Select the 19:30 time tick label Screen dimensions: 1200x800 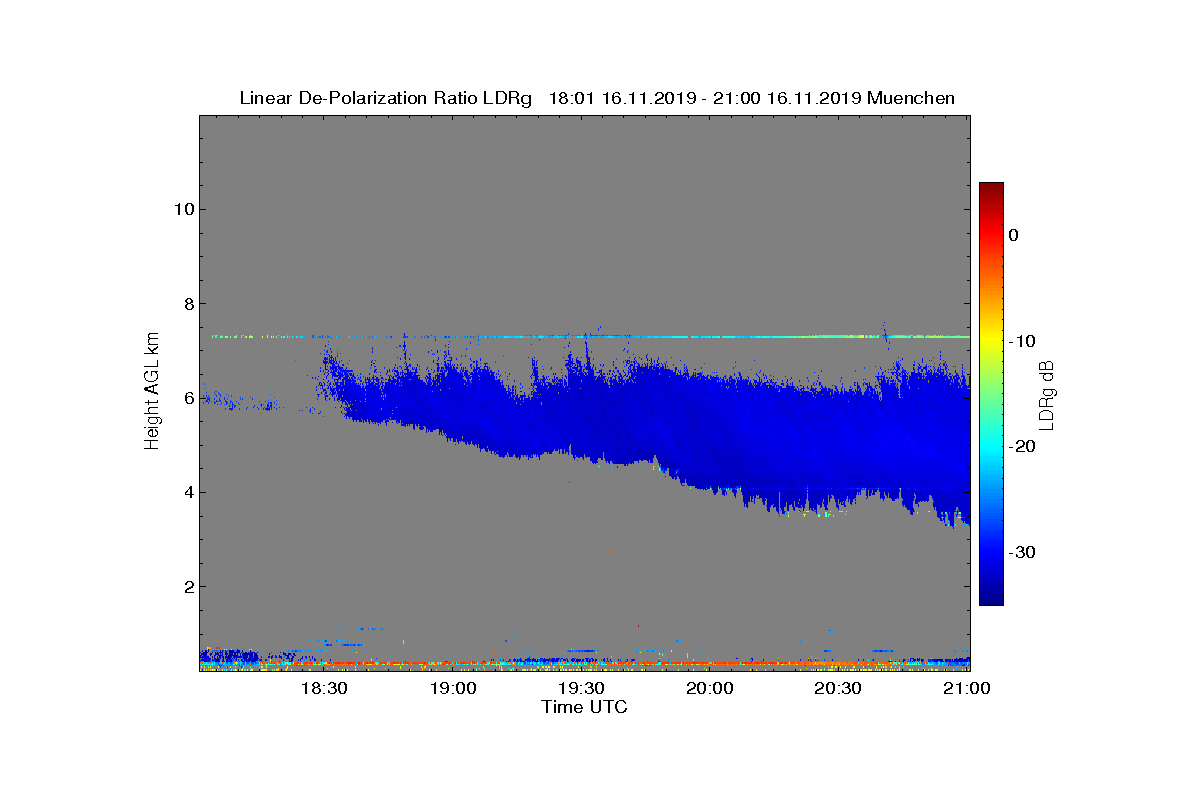[x=582, y=689]
